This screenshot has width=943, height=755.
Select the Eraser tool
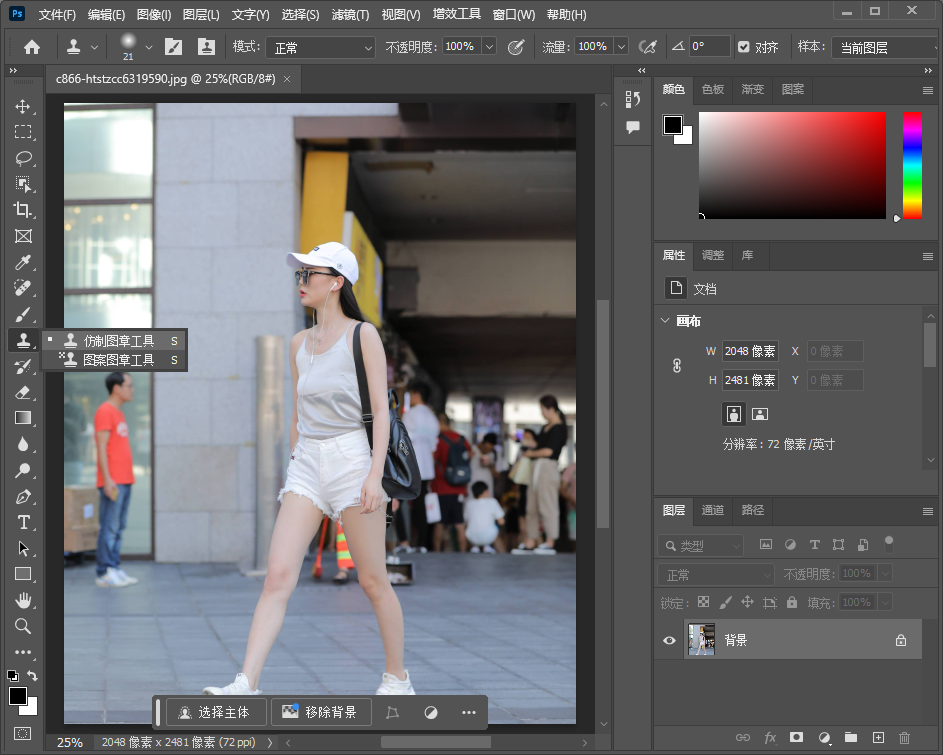point(23,392)
